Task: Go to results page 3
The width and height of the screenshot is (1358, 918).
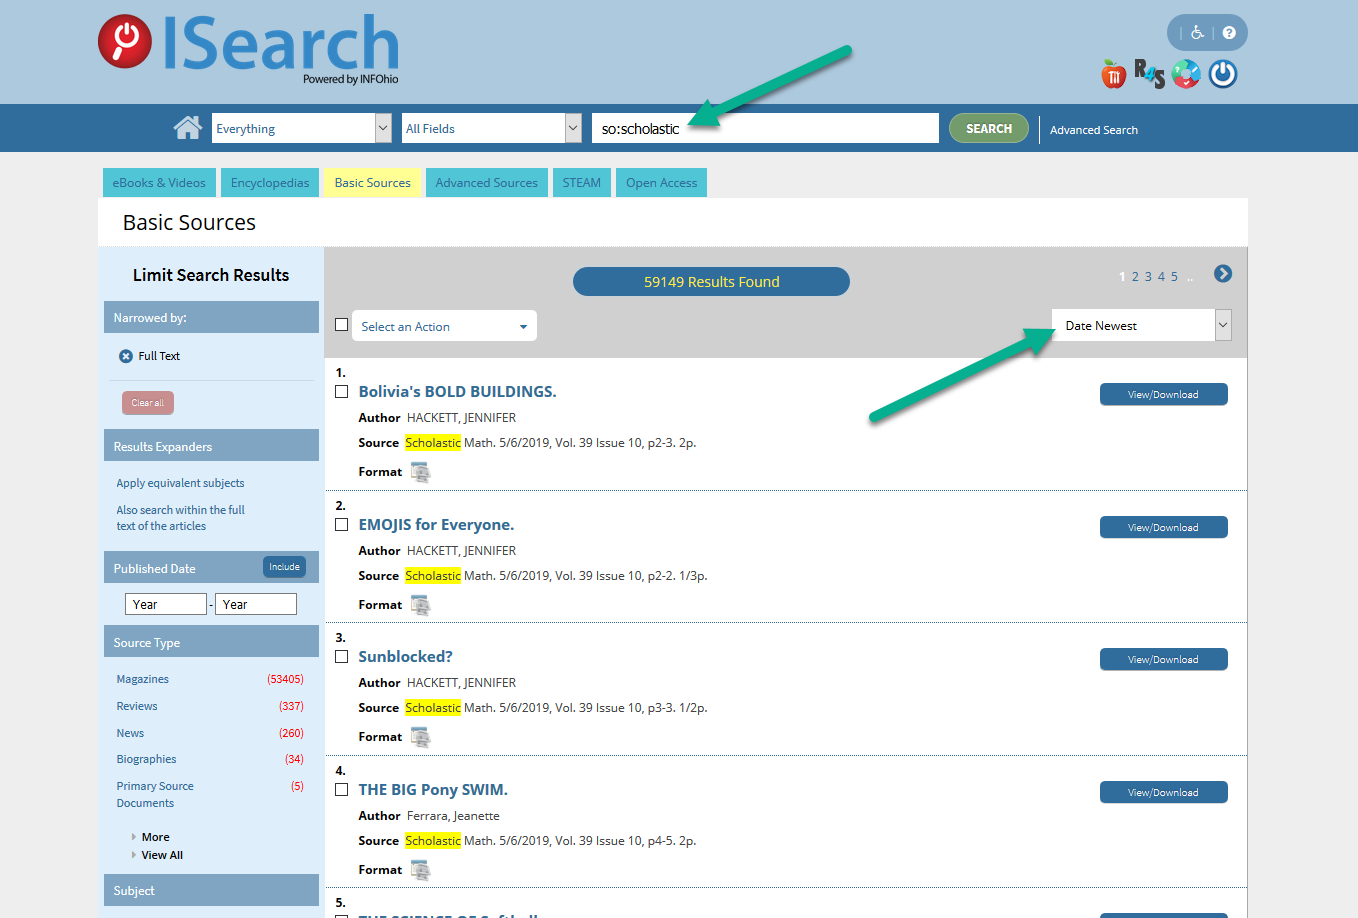Action: click(1148, 277)
